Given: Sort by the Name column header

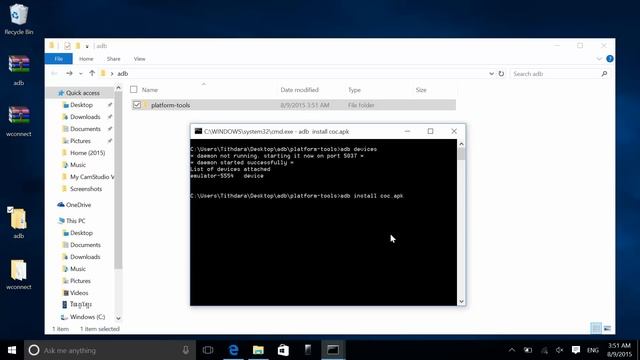Looking at the screenshot, I should pyautogui.click(x=150, y=90).
